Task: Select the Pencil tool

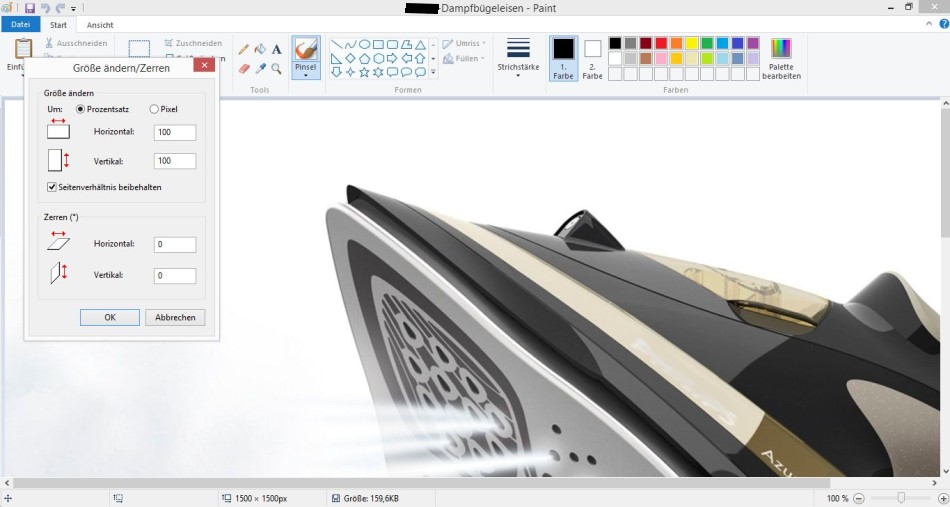Action: point(244,50)
